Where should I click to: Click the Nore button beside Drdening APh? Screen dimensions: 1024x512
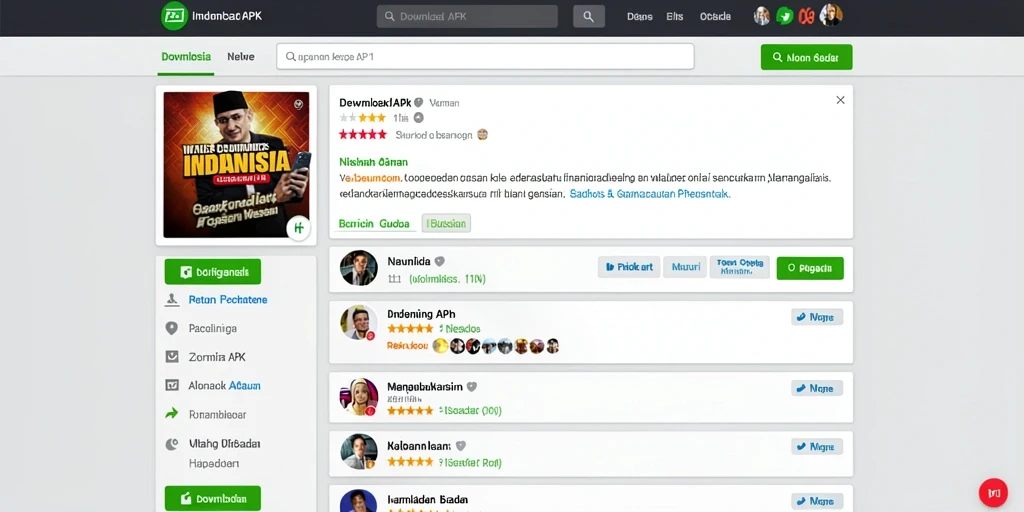pos(817,317)
